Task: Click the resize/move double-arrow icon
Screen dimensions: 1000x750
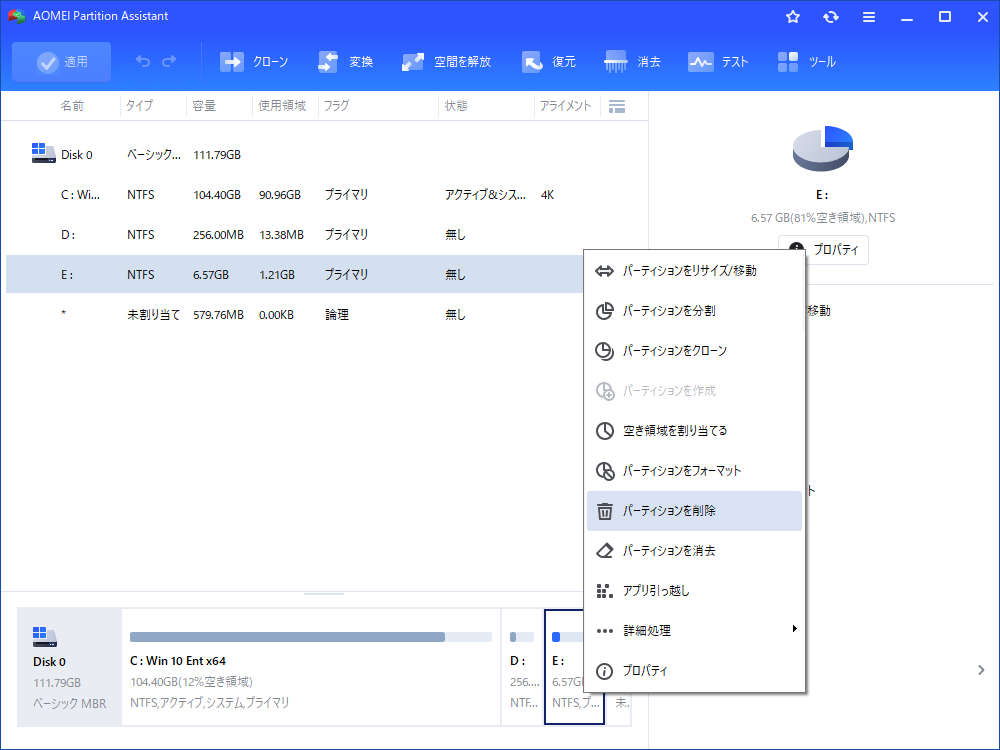Action: 605,271
